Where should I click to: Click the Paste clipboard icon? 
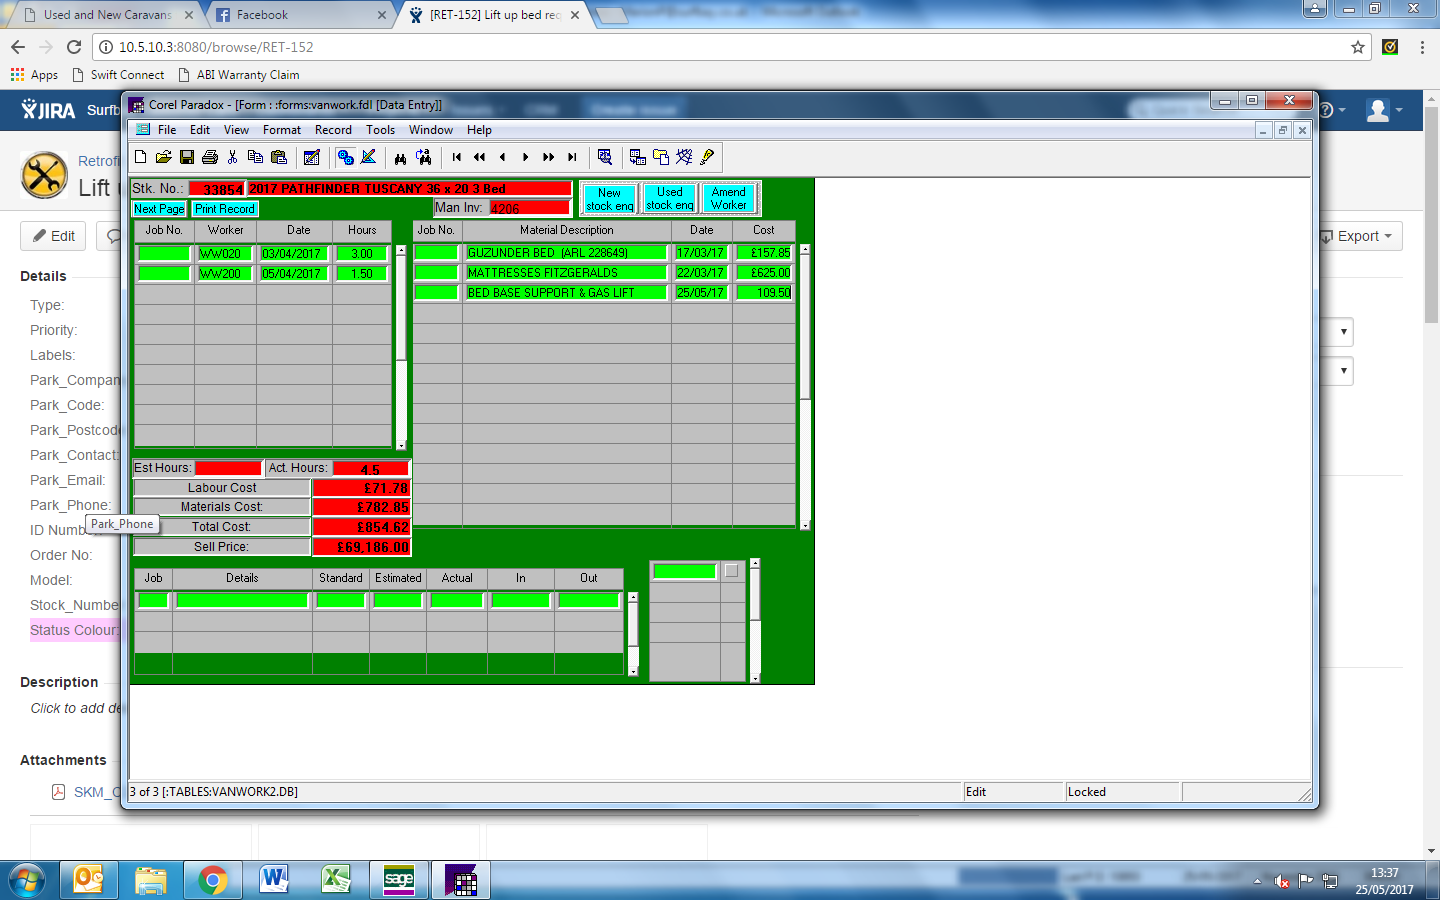pos(279,157)
